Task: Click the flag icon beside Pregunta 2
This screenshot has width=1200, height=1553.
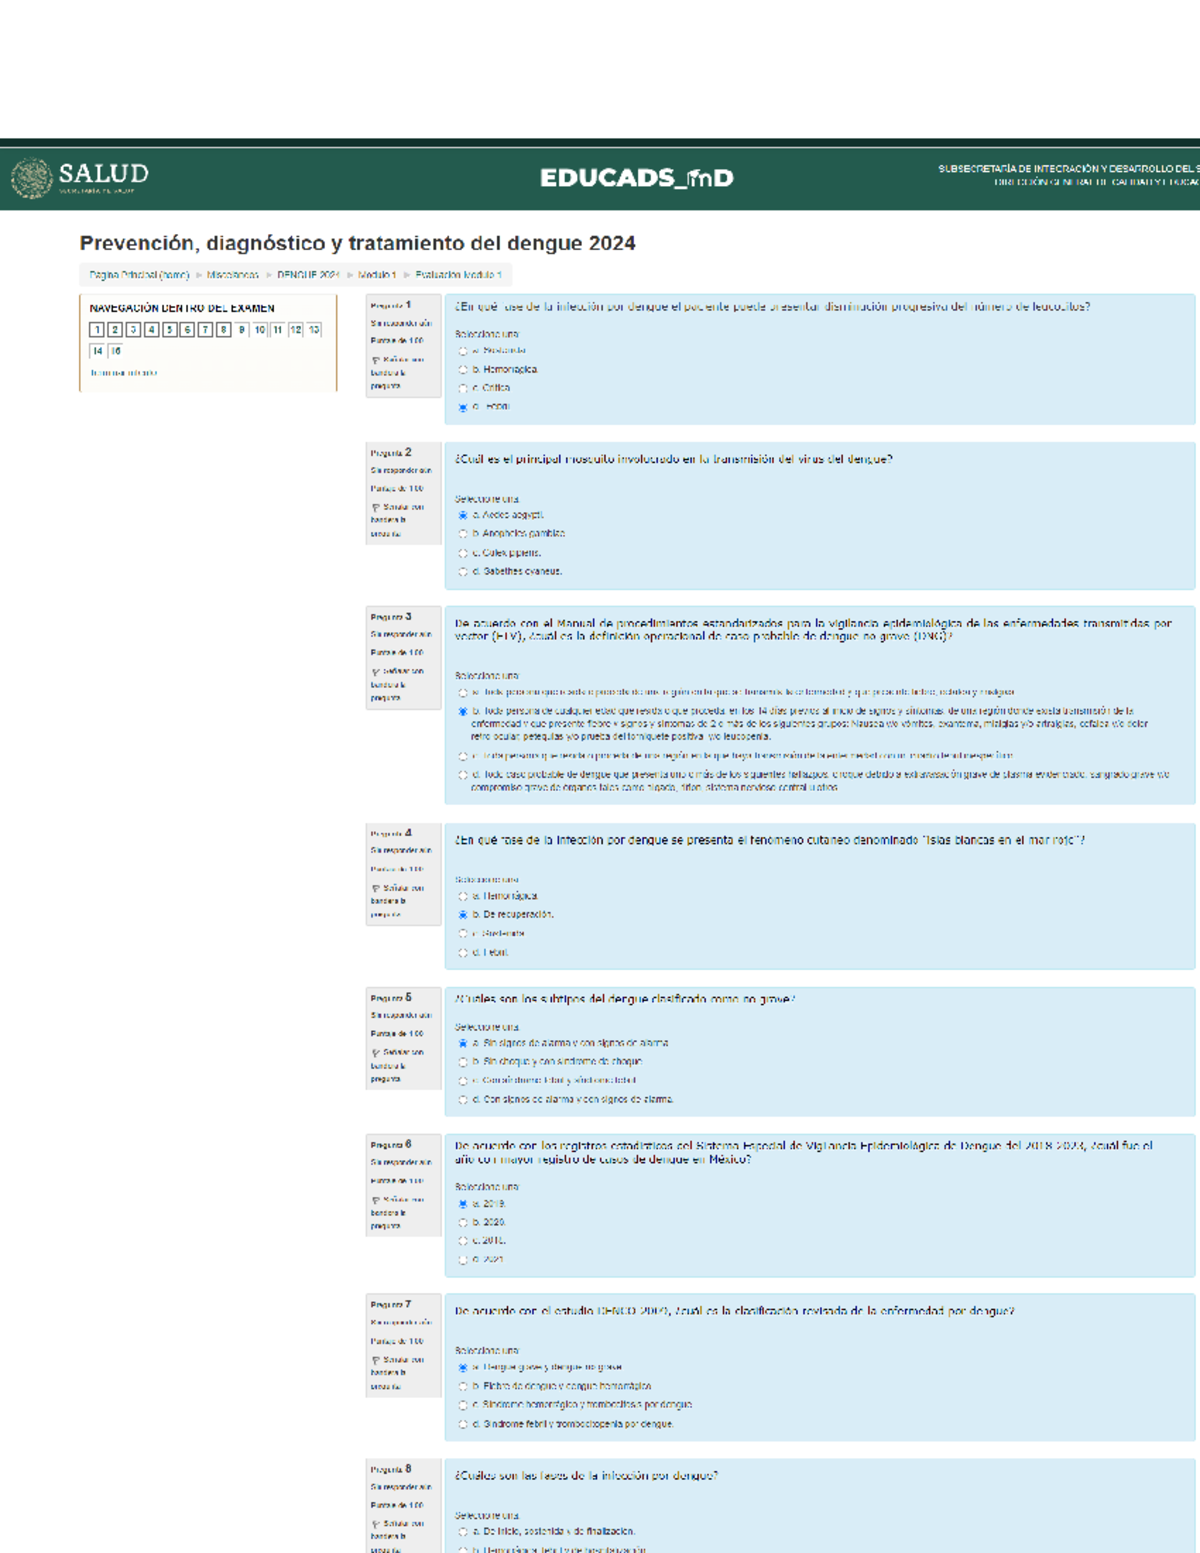Action: 377,508
